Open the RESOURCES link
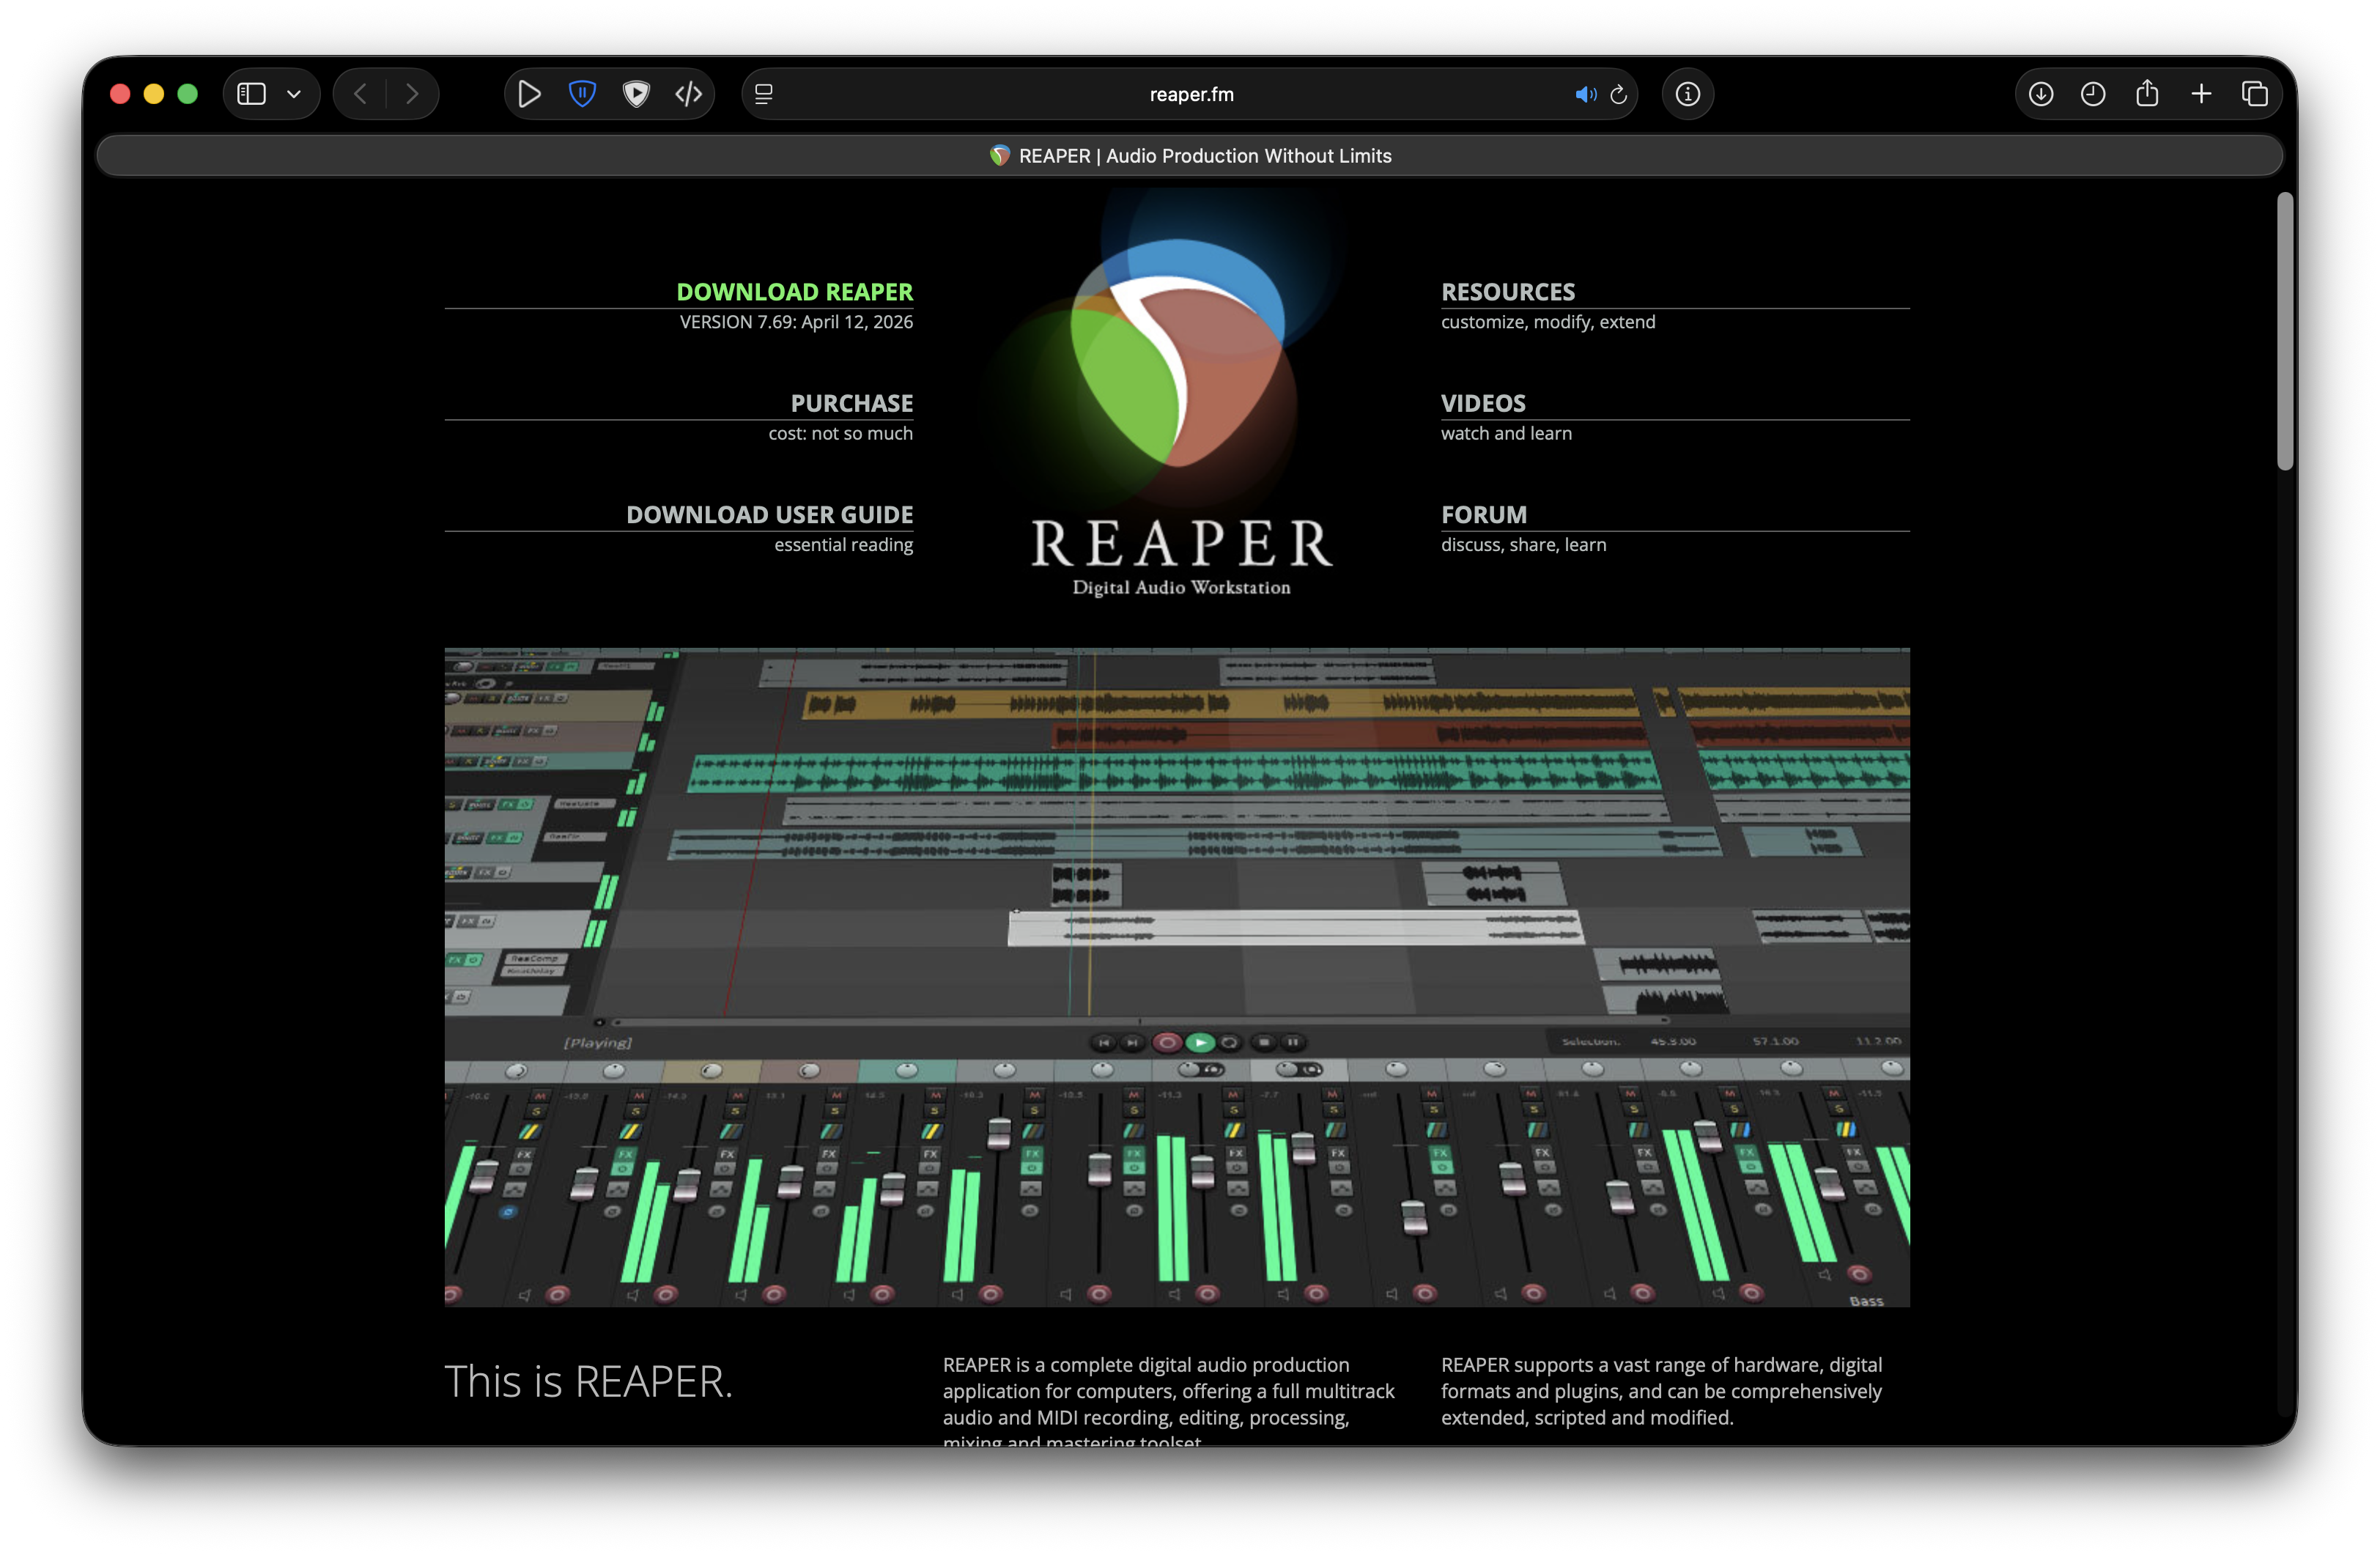Image resolution: width=2380 pixels, height=1555 pixels. tap(1508, 292)
